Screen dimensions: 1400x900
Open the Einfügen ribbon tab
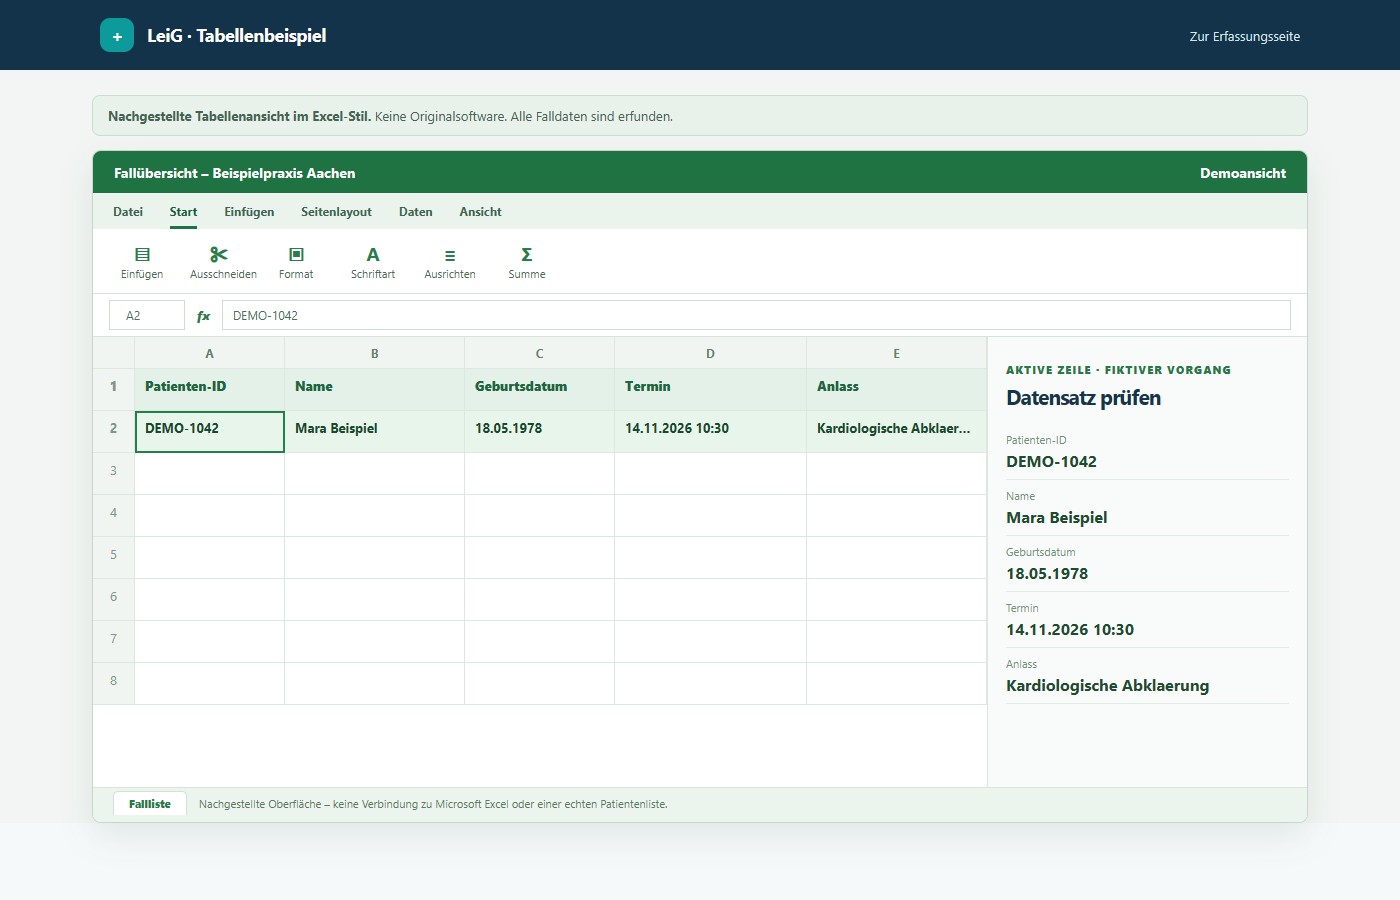(x=249, y=212)
